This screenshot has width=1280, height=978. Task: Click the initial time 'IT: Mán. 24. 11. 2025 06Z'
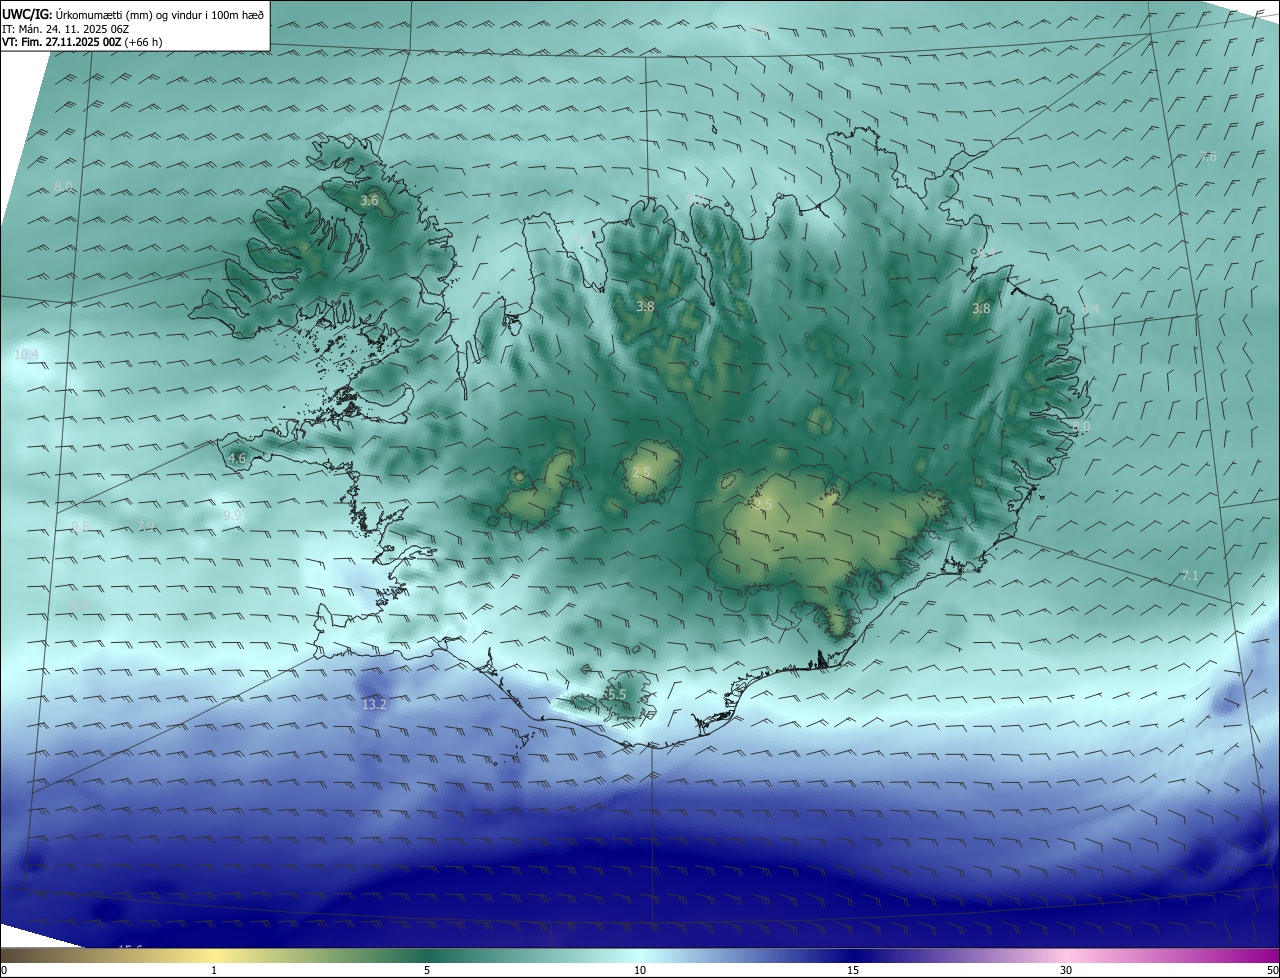[x=63, y=29]
